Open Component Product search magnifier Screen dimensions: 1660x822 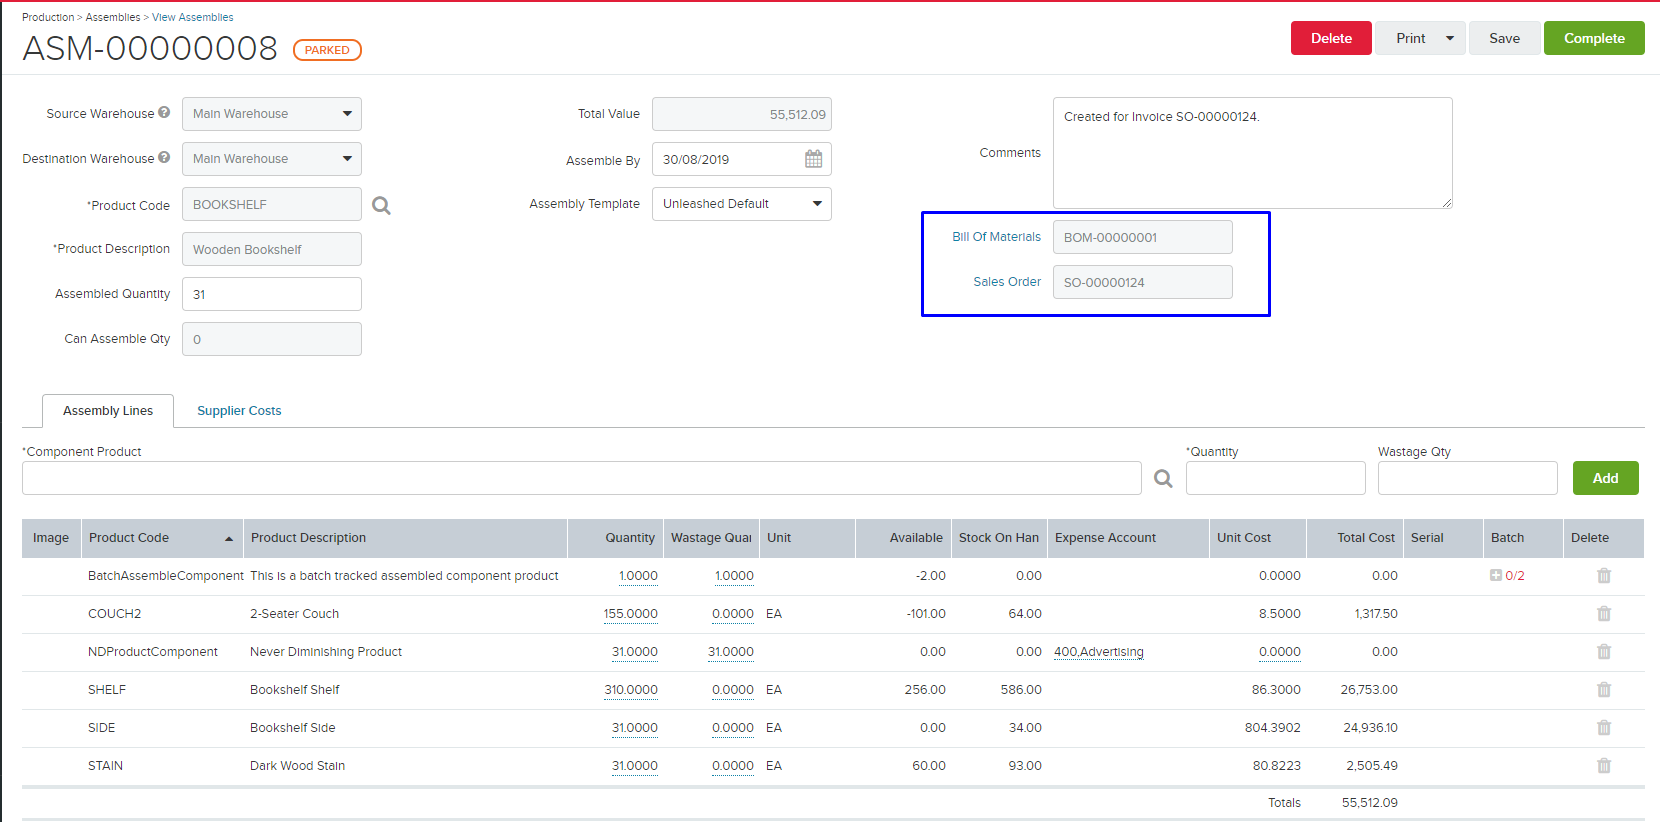click(x=1163, y=478)
